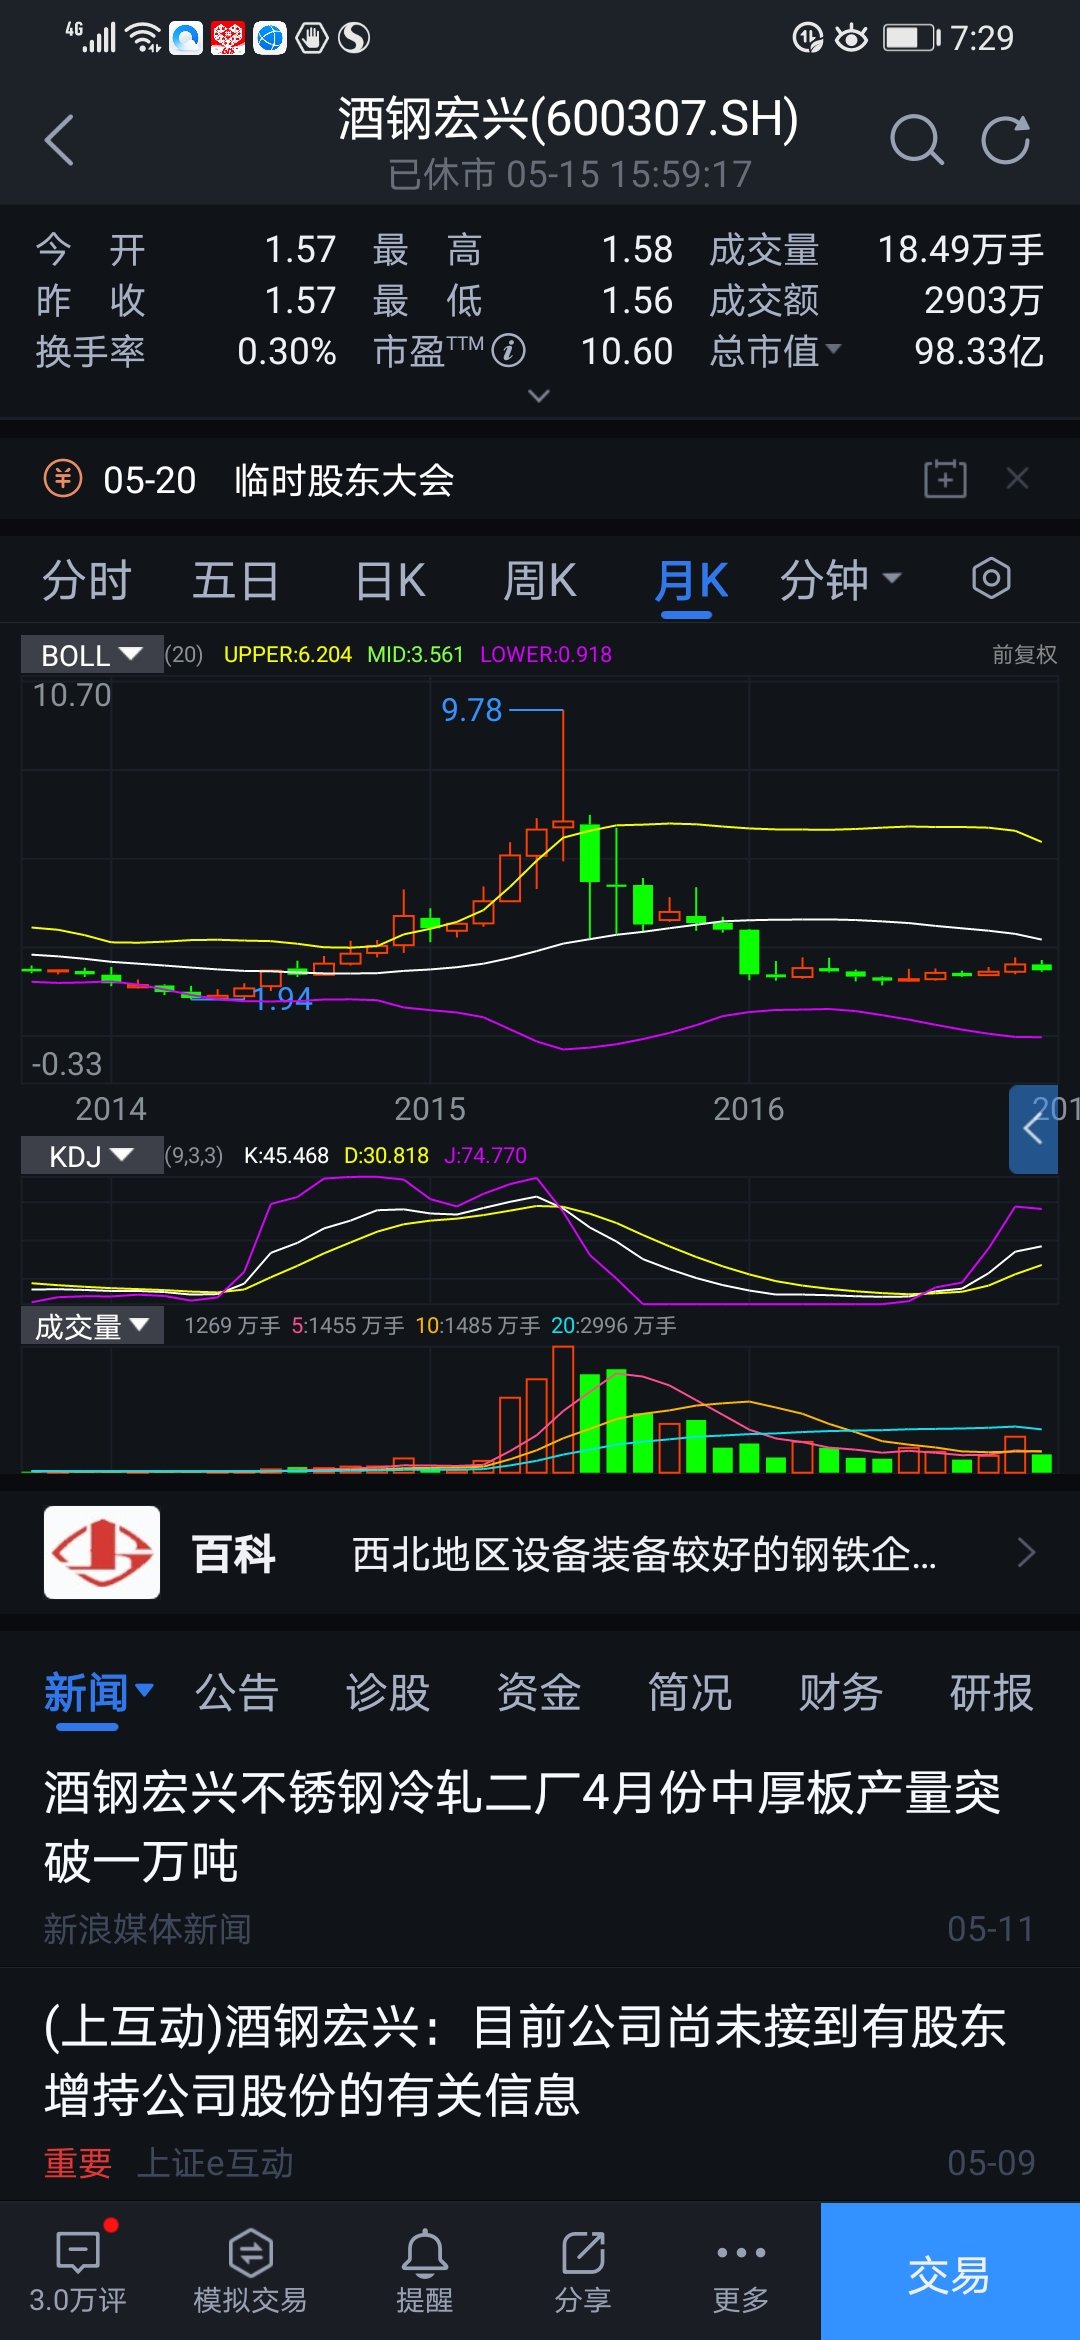Expand more quote details chevron
Viewport: 1080px width, 2340px height.
(539, 396)
